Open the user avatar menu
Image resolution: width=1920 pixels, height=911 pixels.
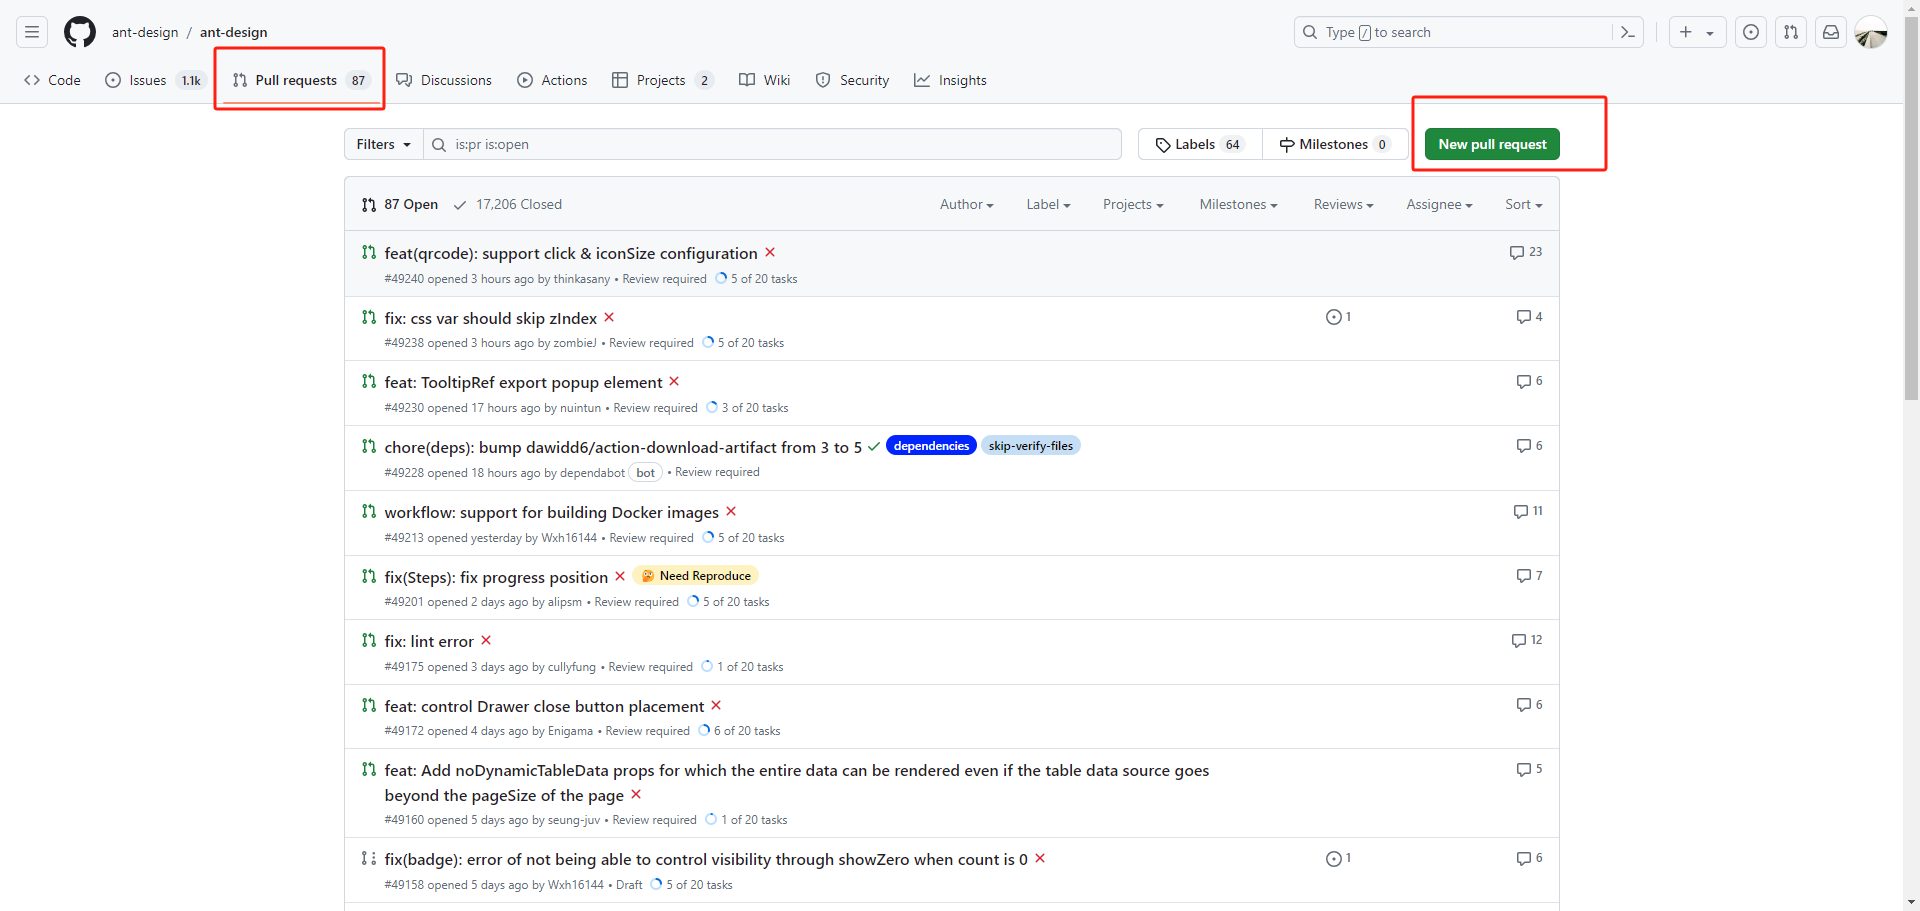pos(1871,32)
